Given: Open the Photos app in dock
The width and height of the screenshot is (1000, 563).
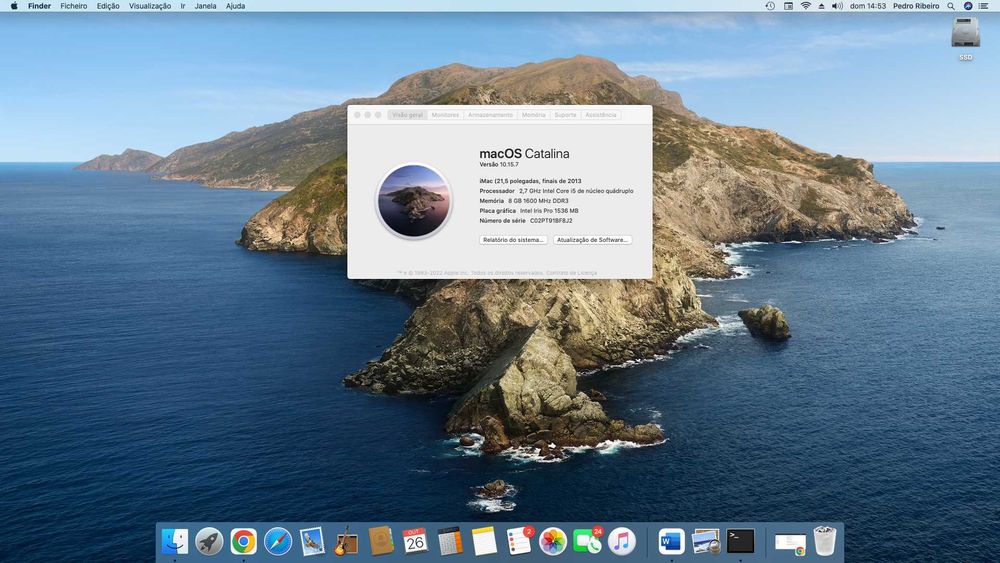Looking at the screenshot, I should click(553, 541).
